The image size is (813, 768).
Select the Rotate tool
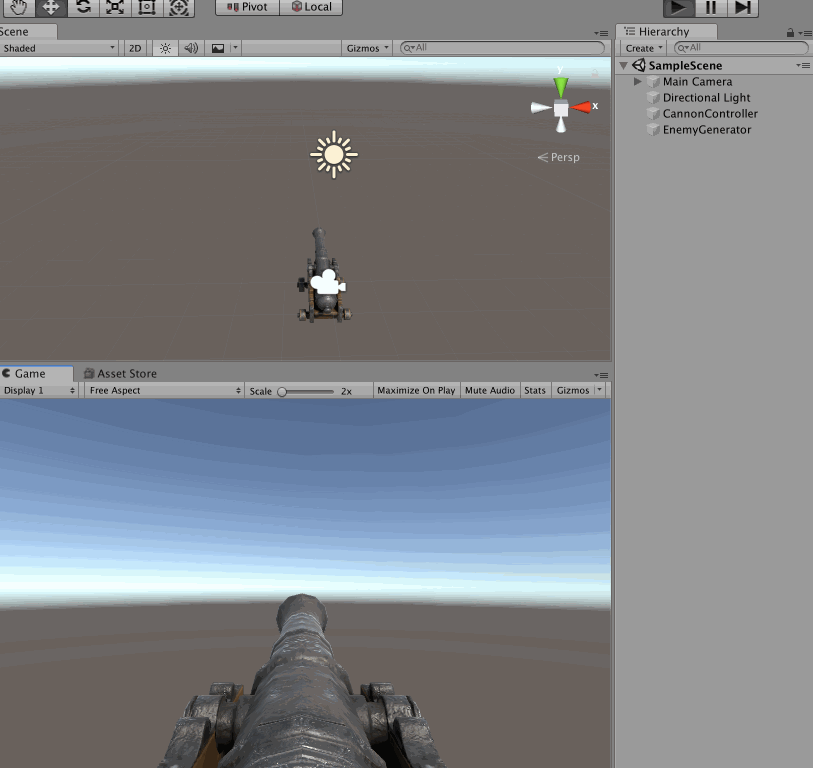coord(82,7)
